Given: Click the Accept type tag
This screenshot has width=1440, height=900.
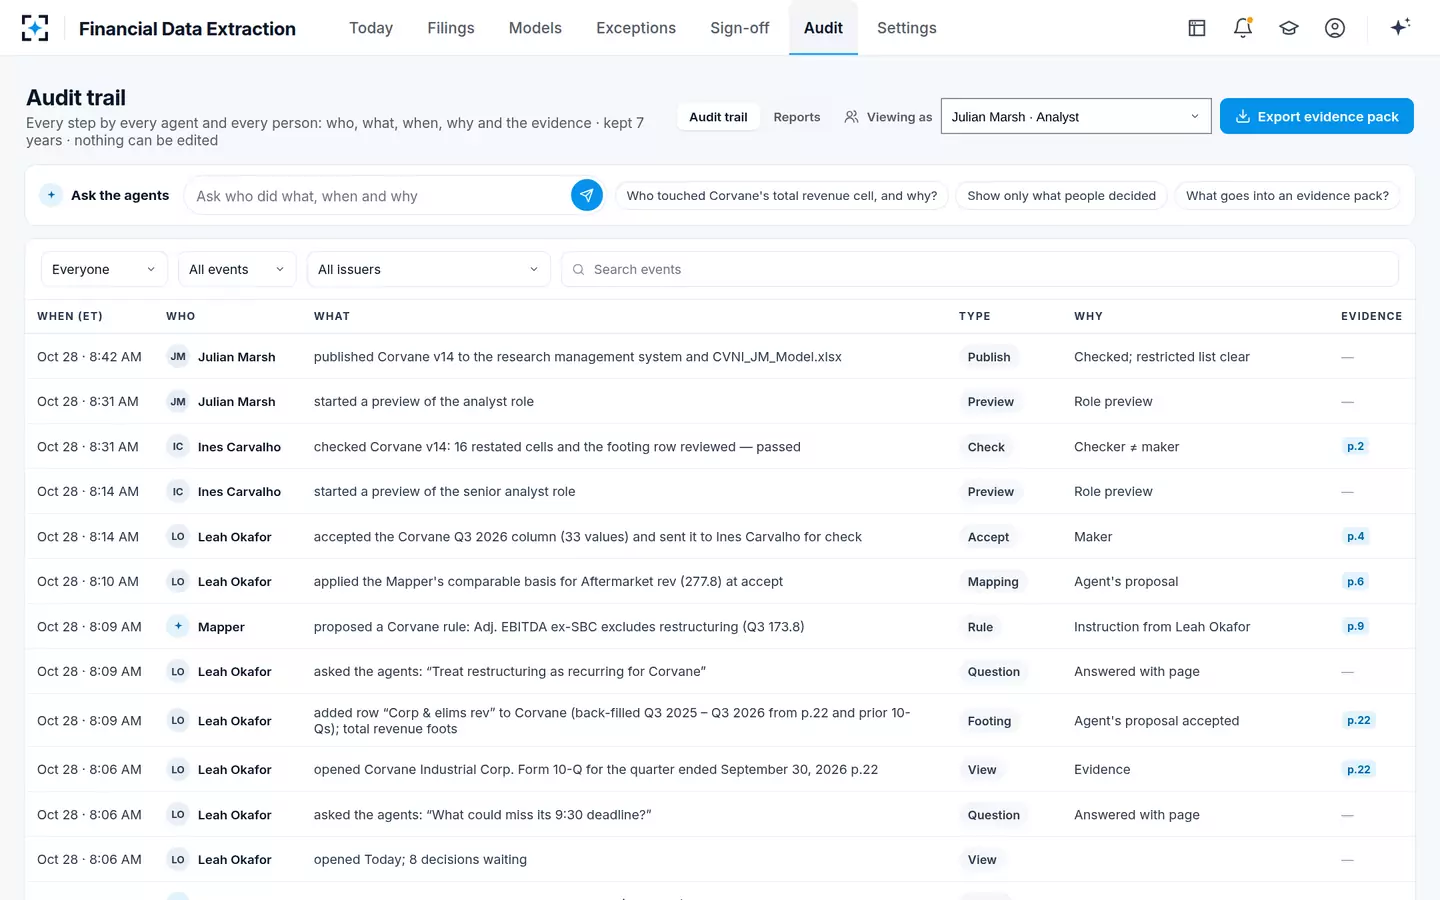Looking at the screenshot, I should pyautogui.click(x=988, y=537).
